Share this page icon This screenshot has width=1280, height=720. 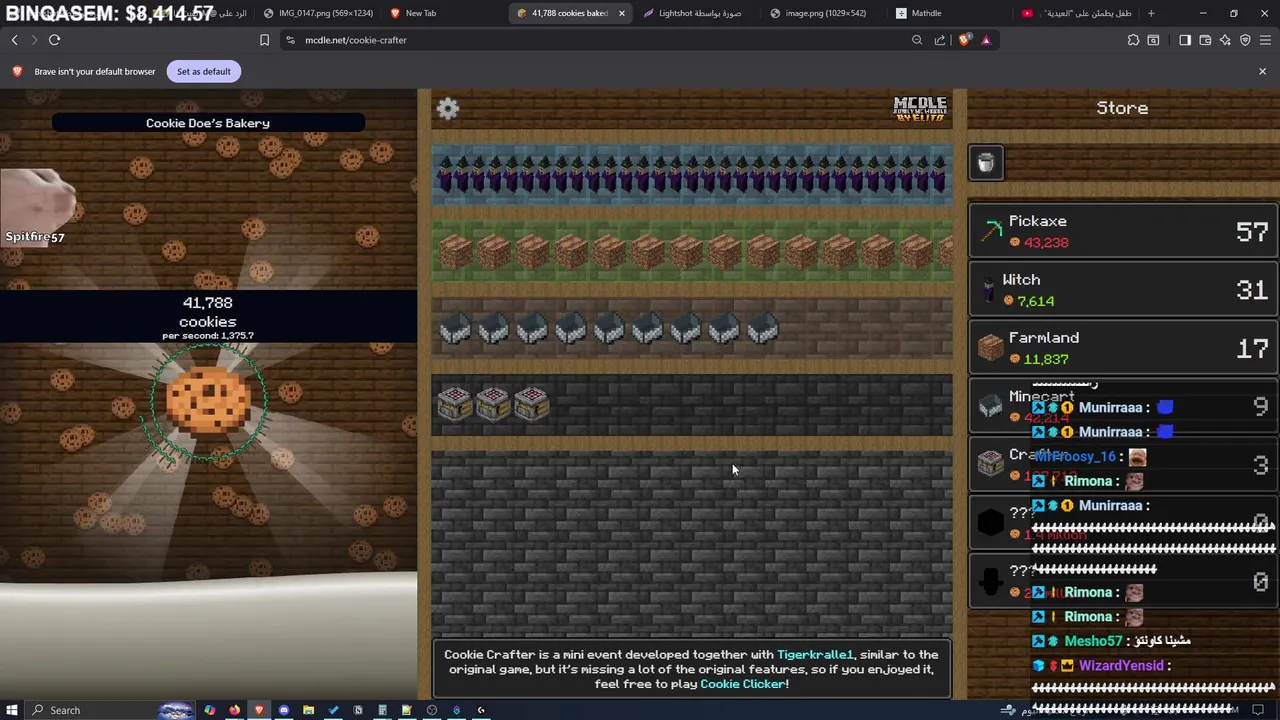(x=940, y=40)
